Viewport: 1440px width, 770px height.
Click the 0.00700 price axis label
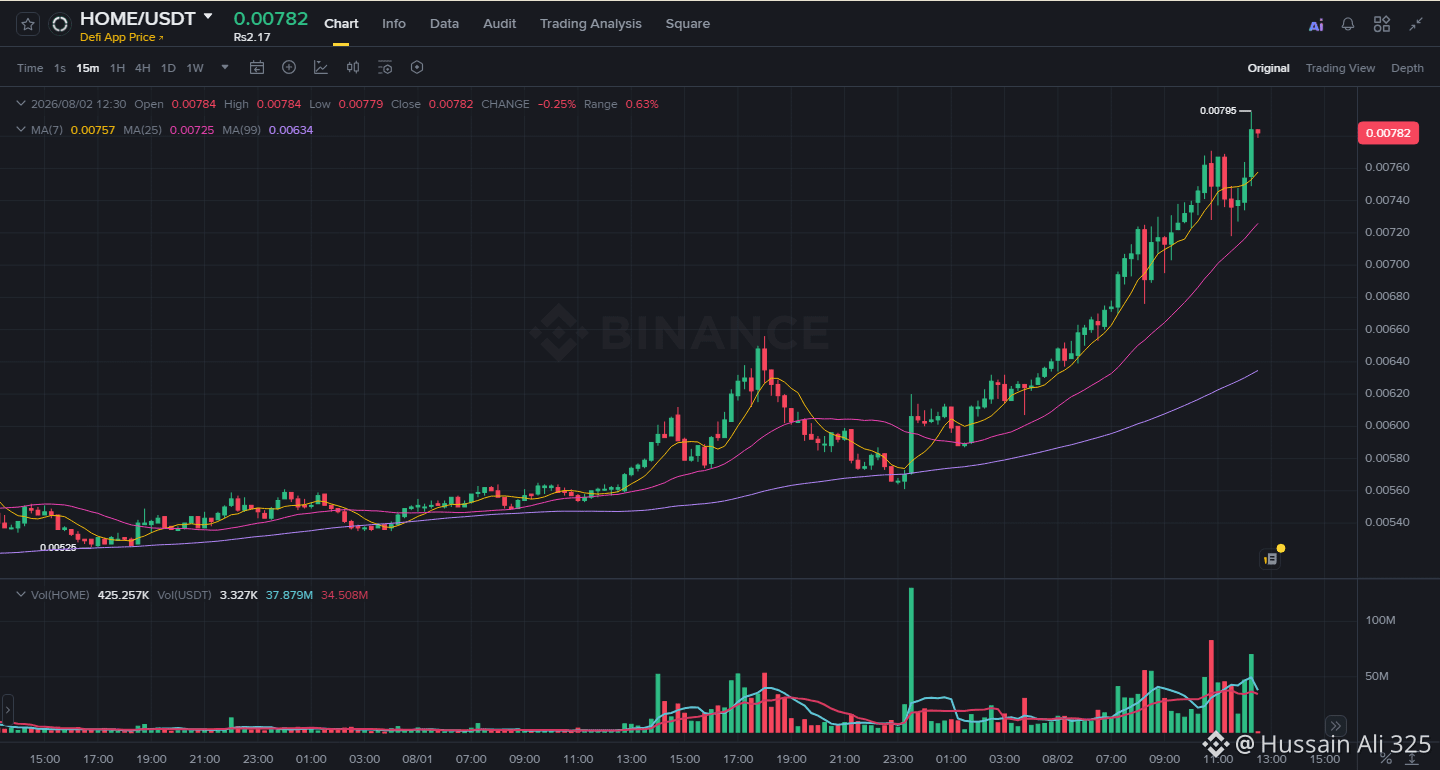[x=1385, y=264]
